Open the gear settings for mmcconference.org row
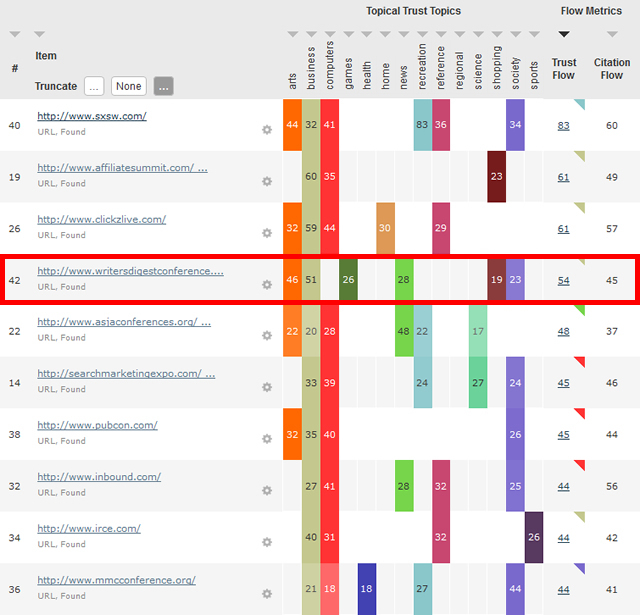 (x=267, y=593)
